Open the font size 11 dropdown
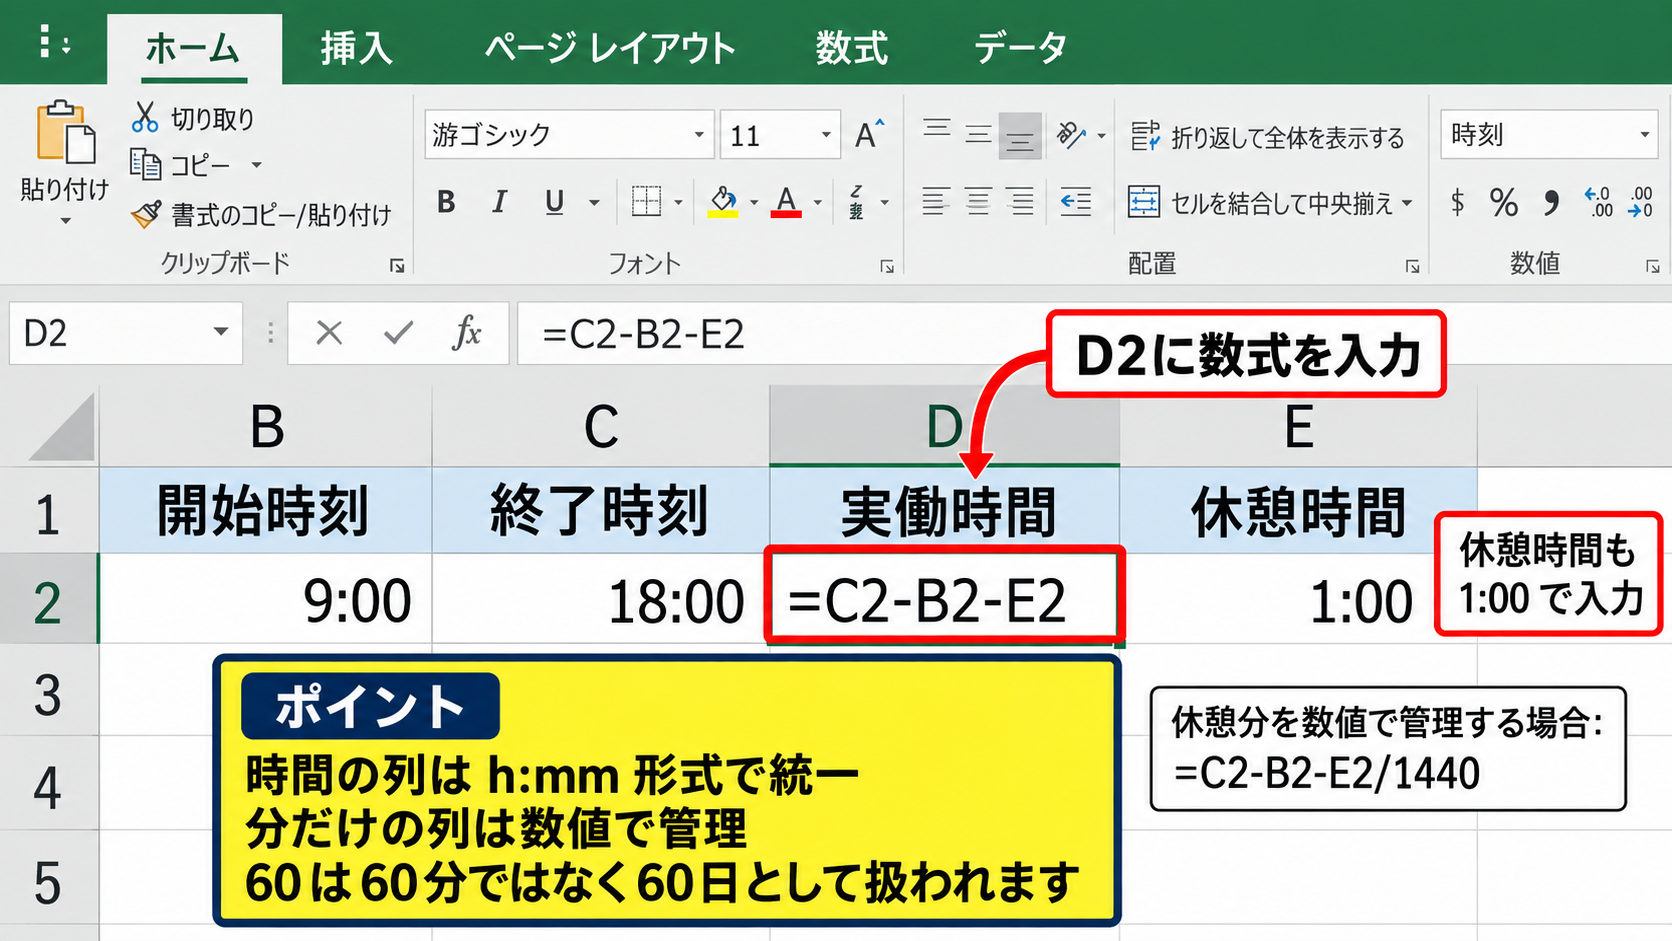The height and width of the screenshot is (941, 1672). (826, 135)
